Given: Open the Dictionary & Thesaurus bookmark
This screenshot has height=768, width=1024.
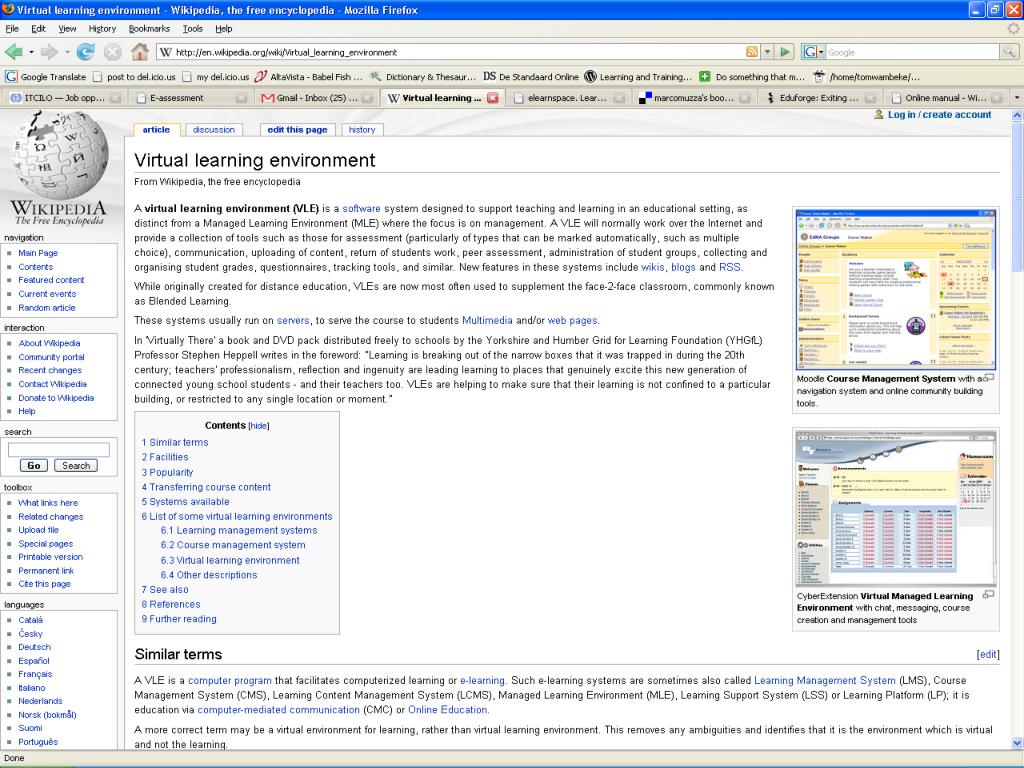Looking at the screenshot, I should [x=423, y=76].
